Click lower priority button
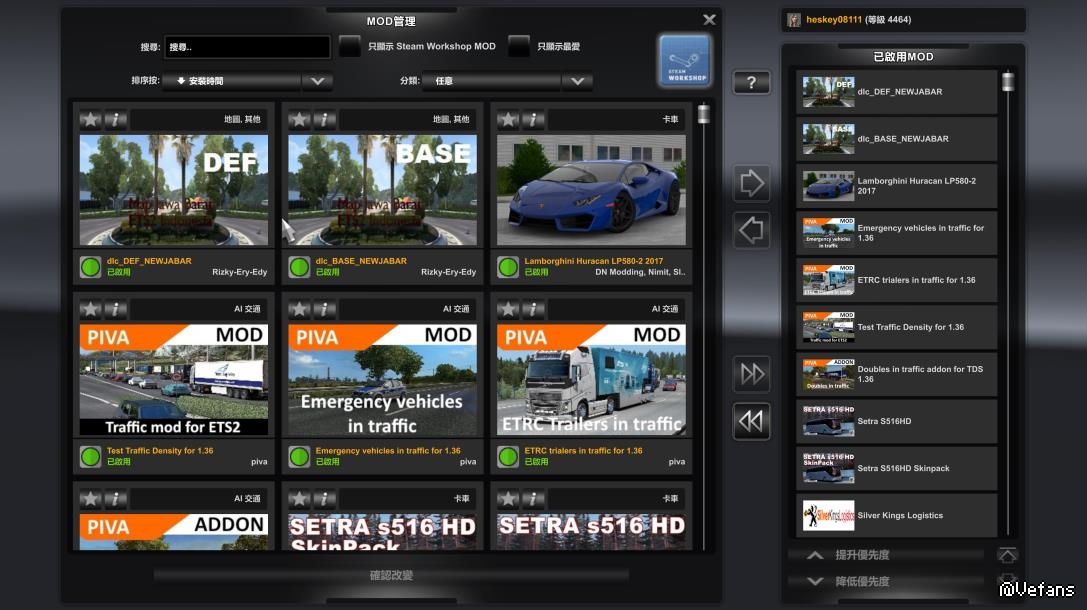1087x610 pixels. coord(816,581)
